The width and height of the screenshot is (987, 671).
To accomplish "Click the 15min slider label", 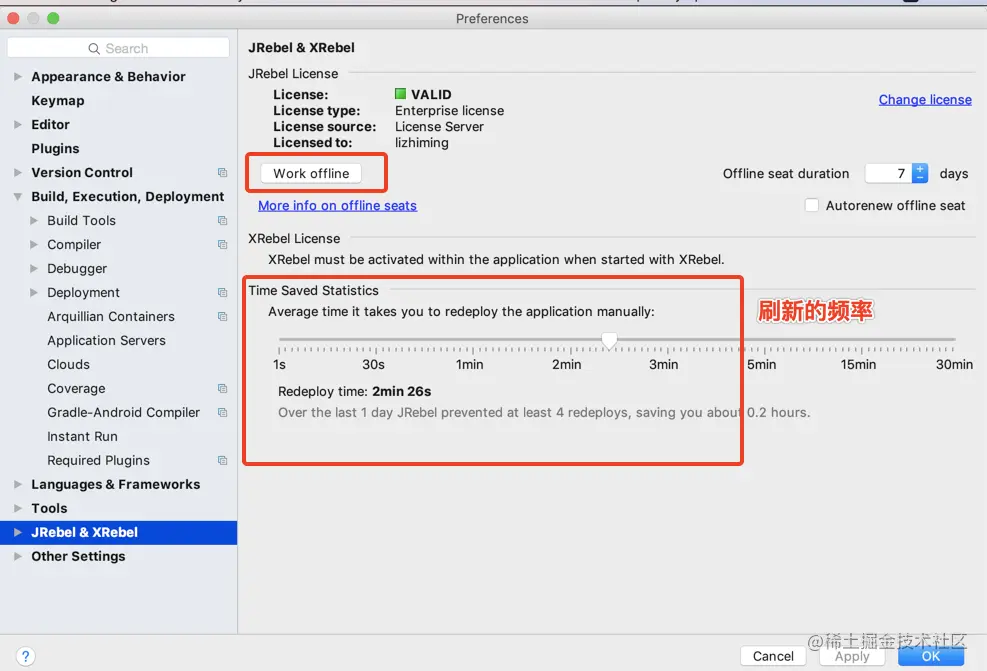I will [858, 364].
